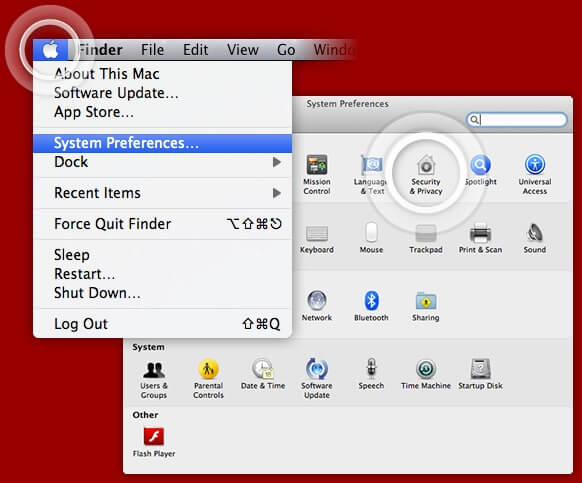Choose App Store... menu entry

tap(162, 112)
